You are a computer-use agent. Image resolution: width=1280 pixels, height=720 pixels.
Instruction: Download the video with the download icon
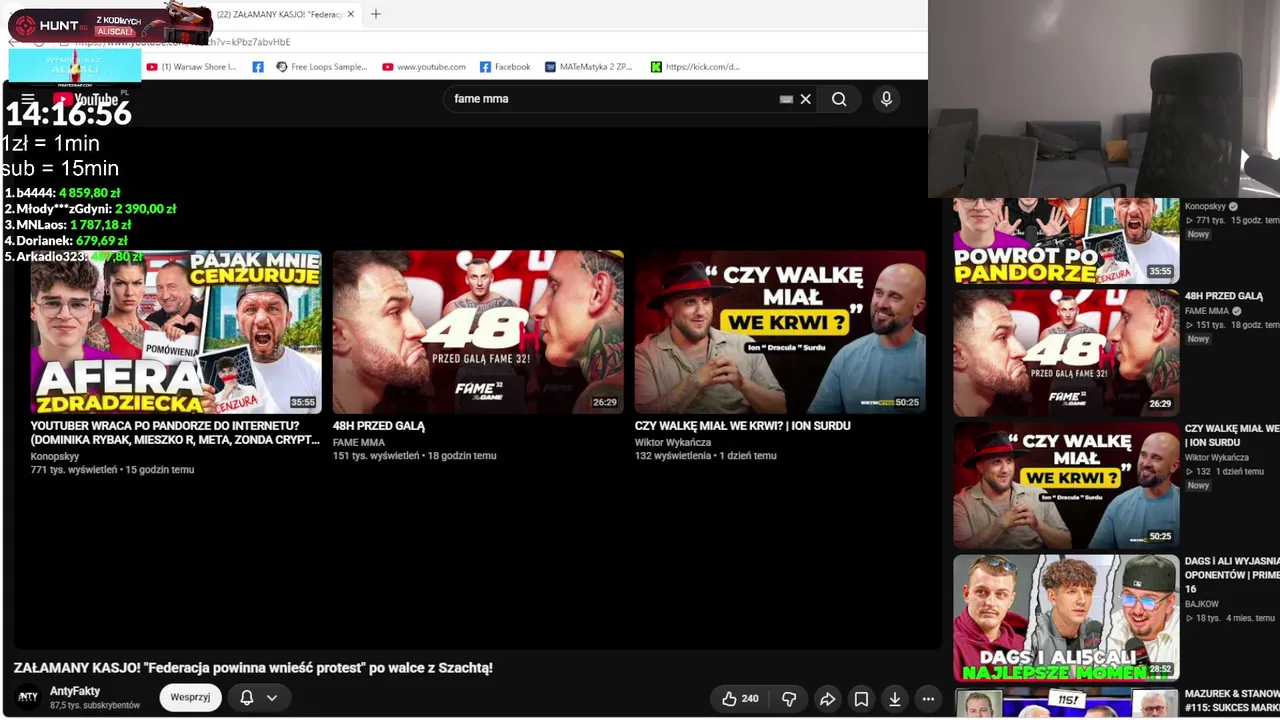(895, 699)
